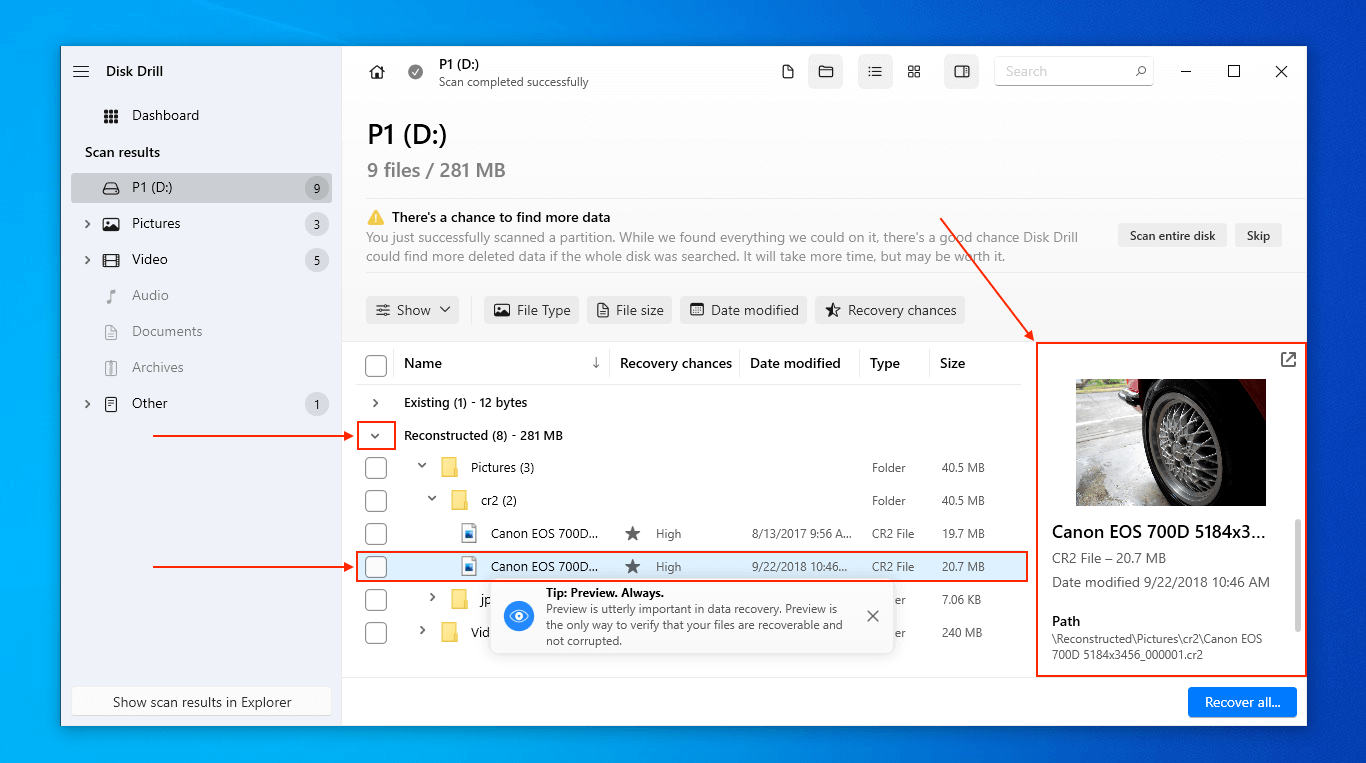Expand the Video category in sidebar
The height and width of the screenshot is (763, 1366).
(87, 260)
